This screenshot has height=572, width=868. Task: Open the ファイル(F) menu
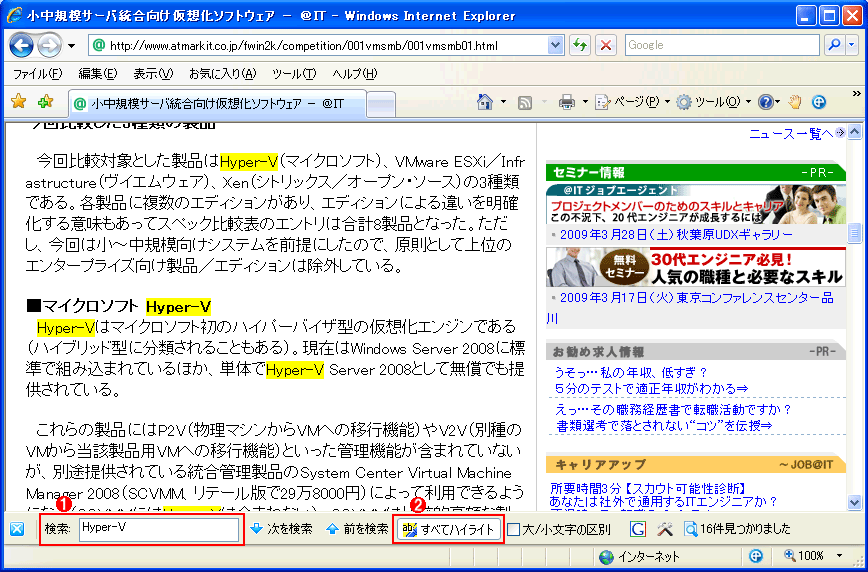[x=37, y=74]
